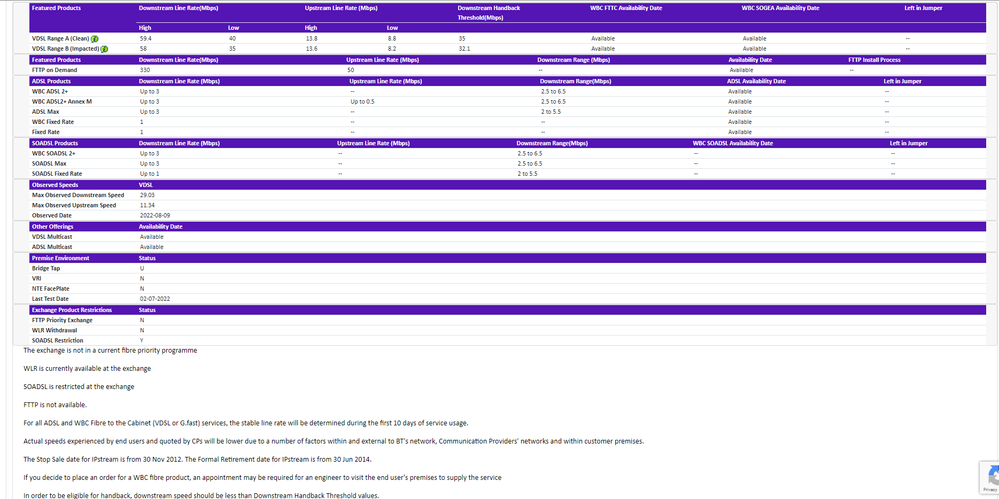Select the 'WBC Fixed Rate' row label
The image size is (999, 499).
[52, 122]
